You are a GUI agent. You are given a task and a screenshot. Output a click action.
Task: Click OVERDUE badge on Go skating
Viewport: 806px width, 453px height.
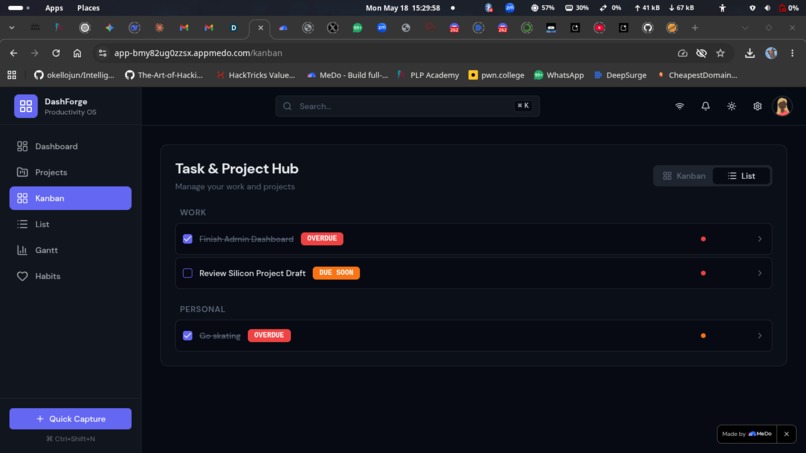[x=269, y=335]
